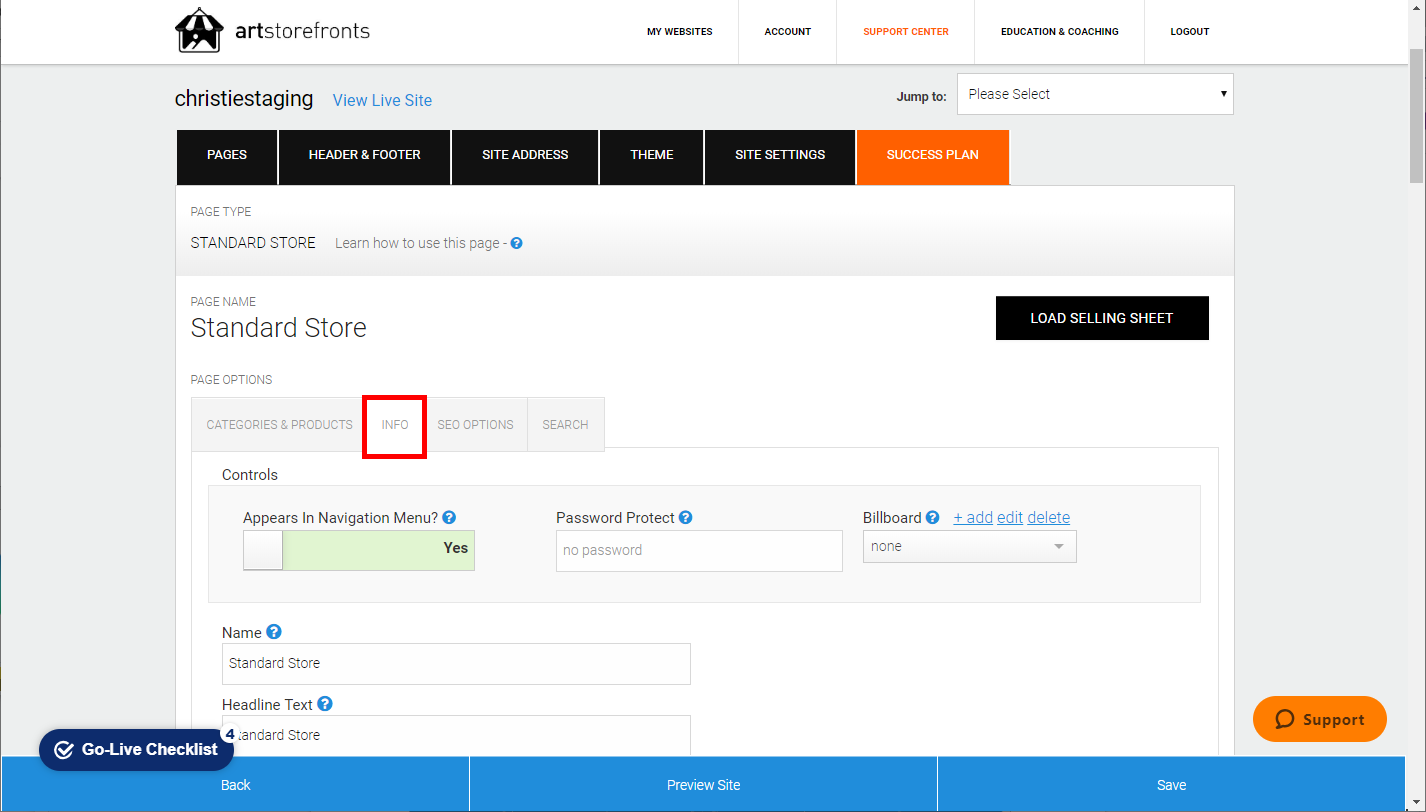1426x812 pixels.
Task: Click the christiestaging site name
Action: pyautogui.click(x=244, y=99)
